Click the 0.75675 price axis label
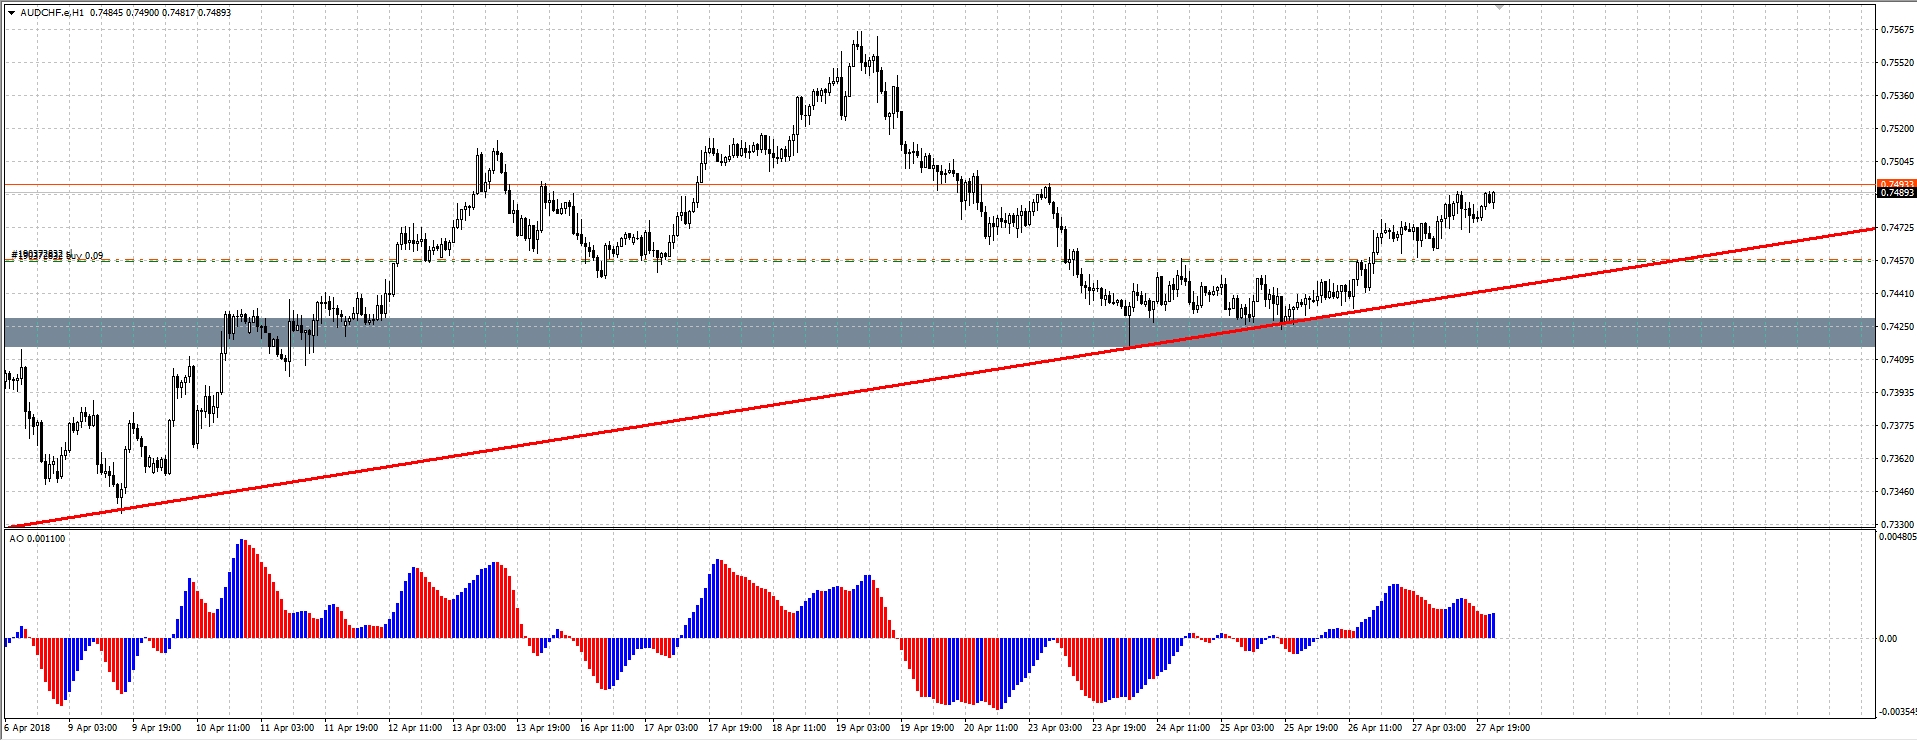Screen dimensions: 1917x741 [x=1897, y=30]
